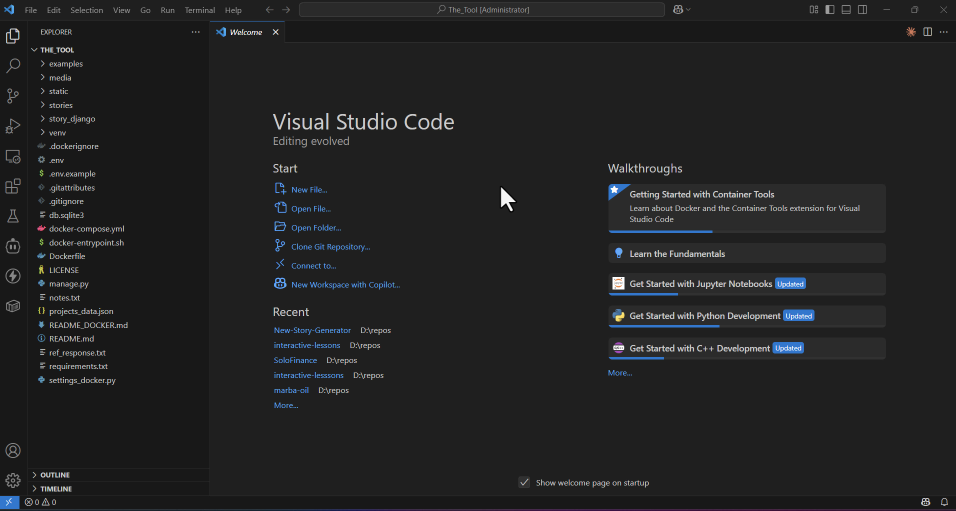Uncheck Show welcome page on startup

[524, 483]
